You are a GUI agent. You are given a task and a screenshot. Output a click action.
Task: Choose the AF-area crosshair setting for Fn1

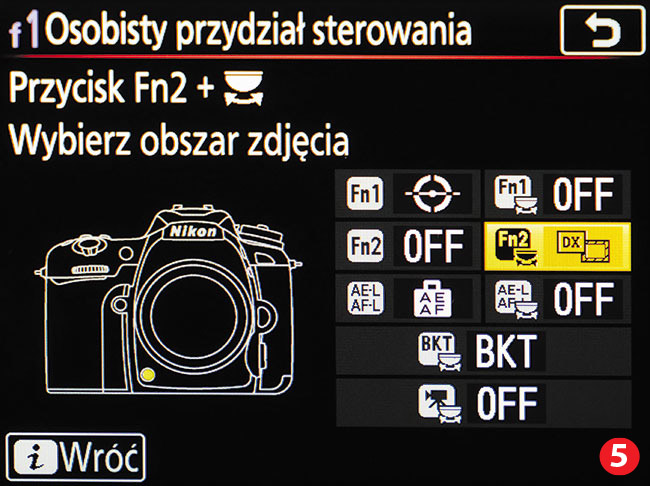coord(432,194)
